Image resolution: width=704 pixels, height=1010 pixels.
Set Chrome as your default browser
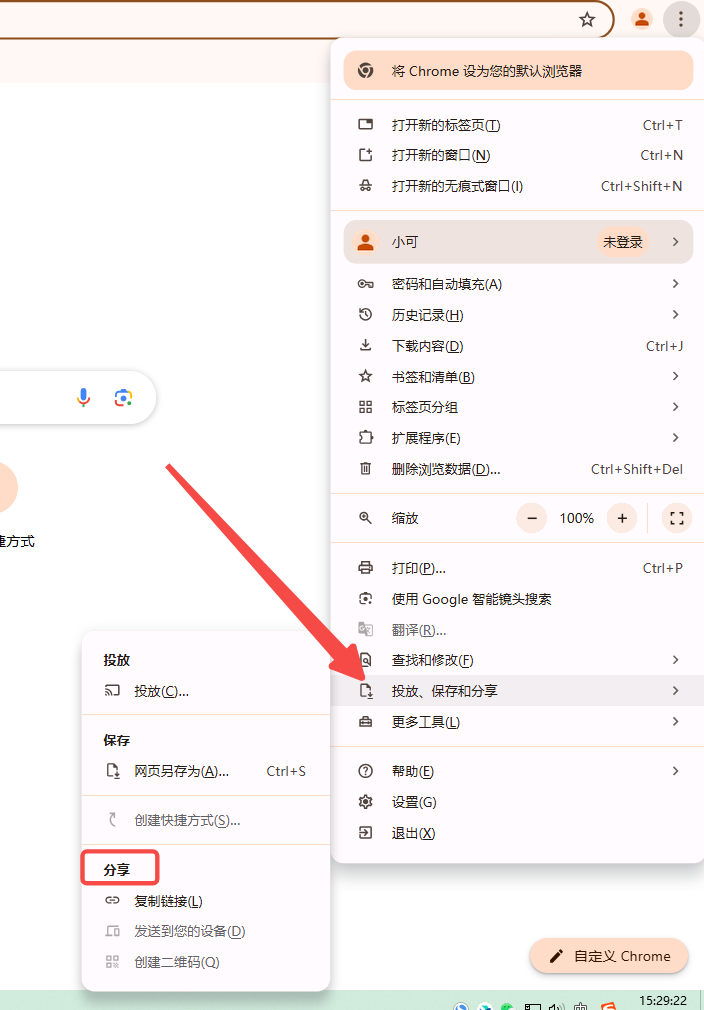[518, 71]
